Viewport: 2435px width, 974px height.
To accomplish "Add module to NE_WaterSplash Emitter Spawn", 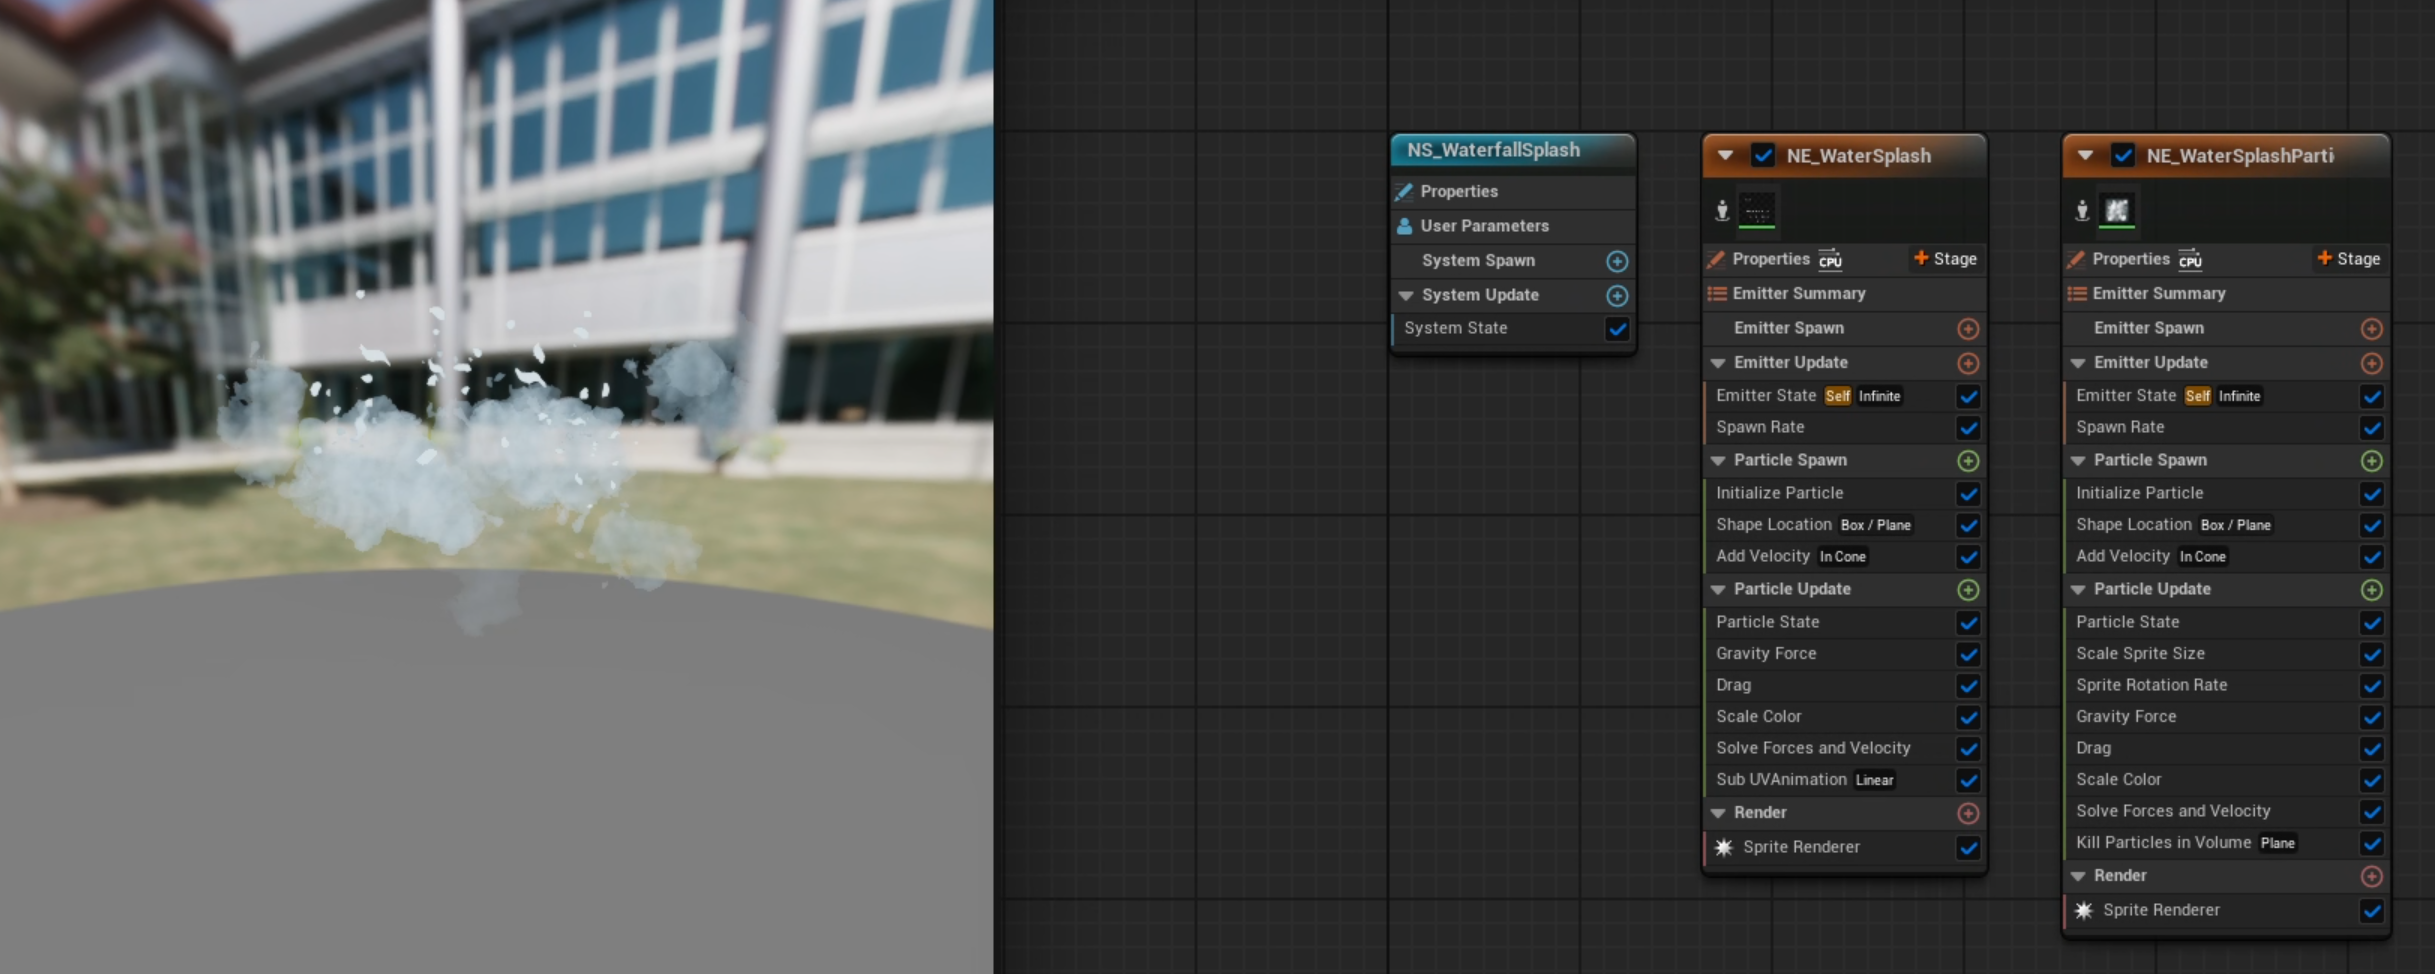I will coord(1968,329).
